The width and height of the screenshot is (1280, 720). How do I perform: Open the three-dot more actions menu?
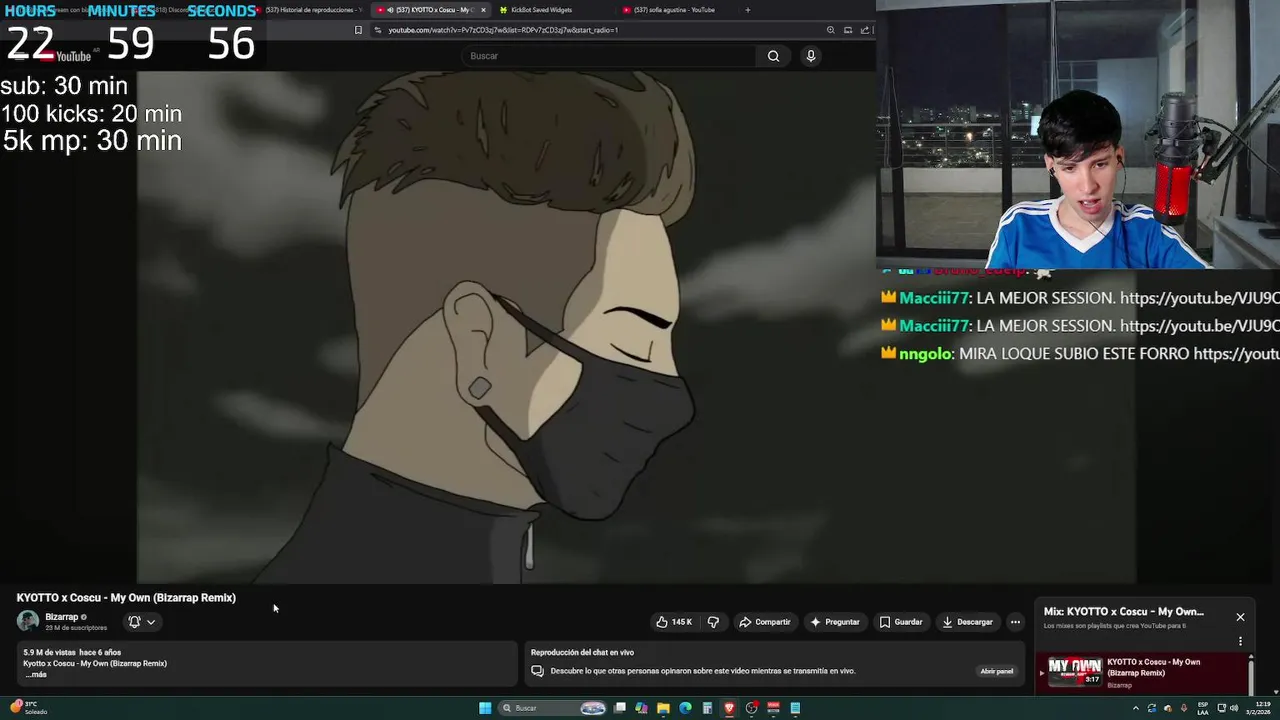tap(1015, 622)
